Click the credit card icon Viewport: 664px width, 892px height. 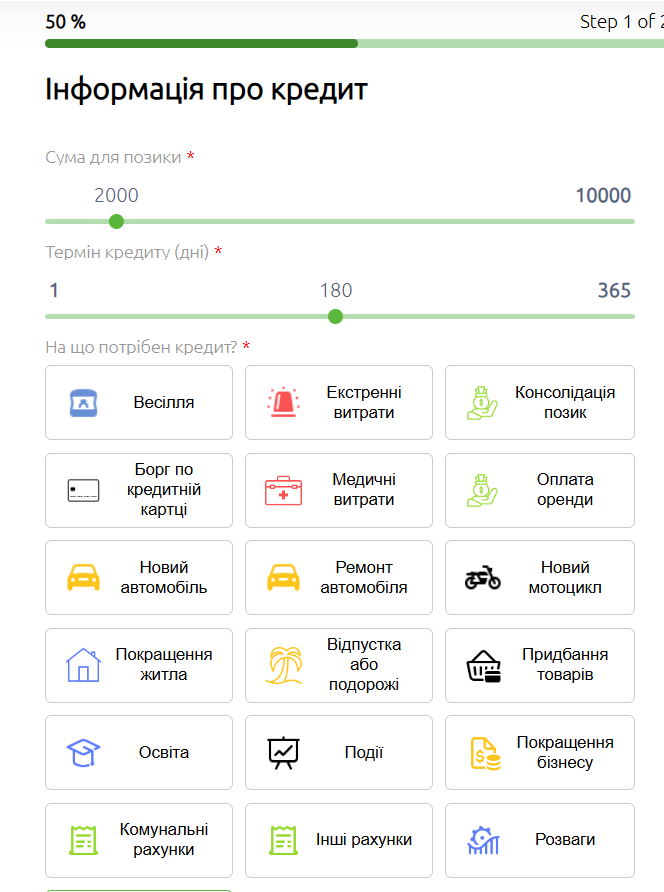(84, 490)
